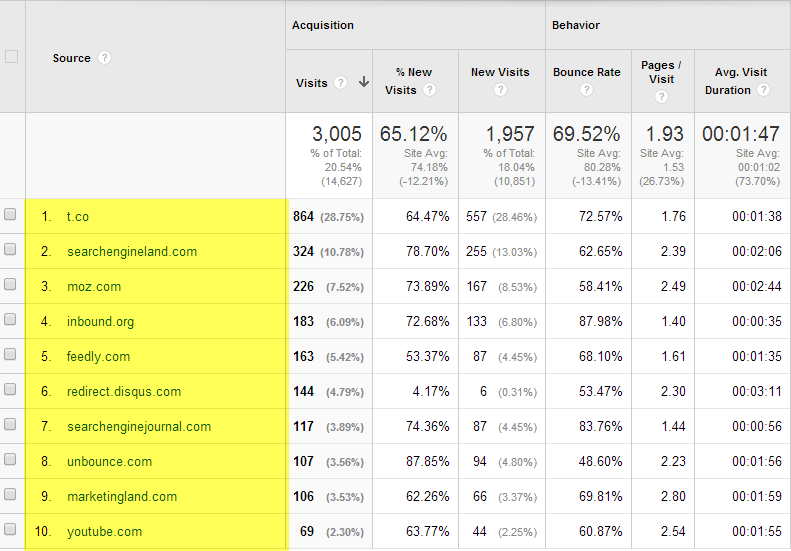The height and width of the screenshot is (551, 791).
Task: Sort by the % New Visits header
Action: [x=408, y=81]
